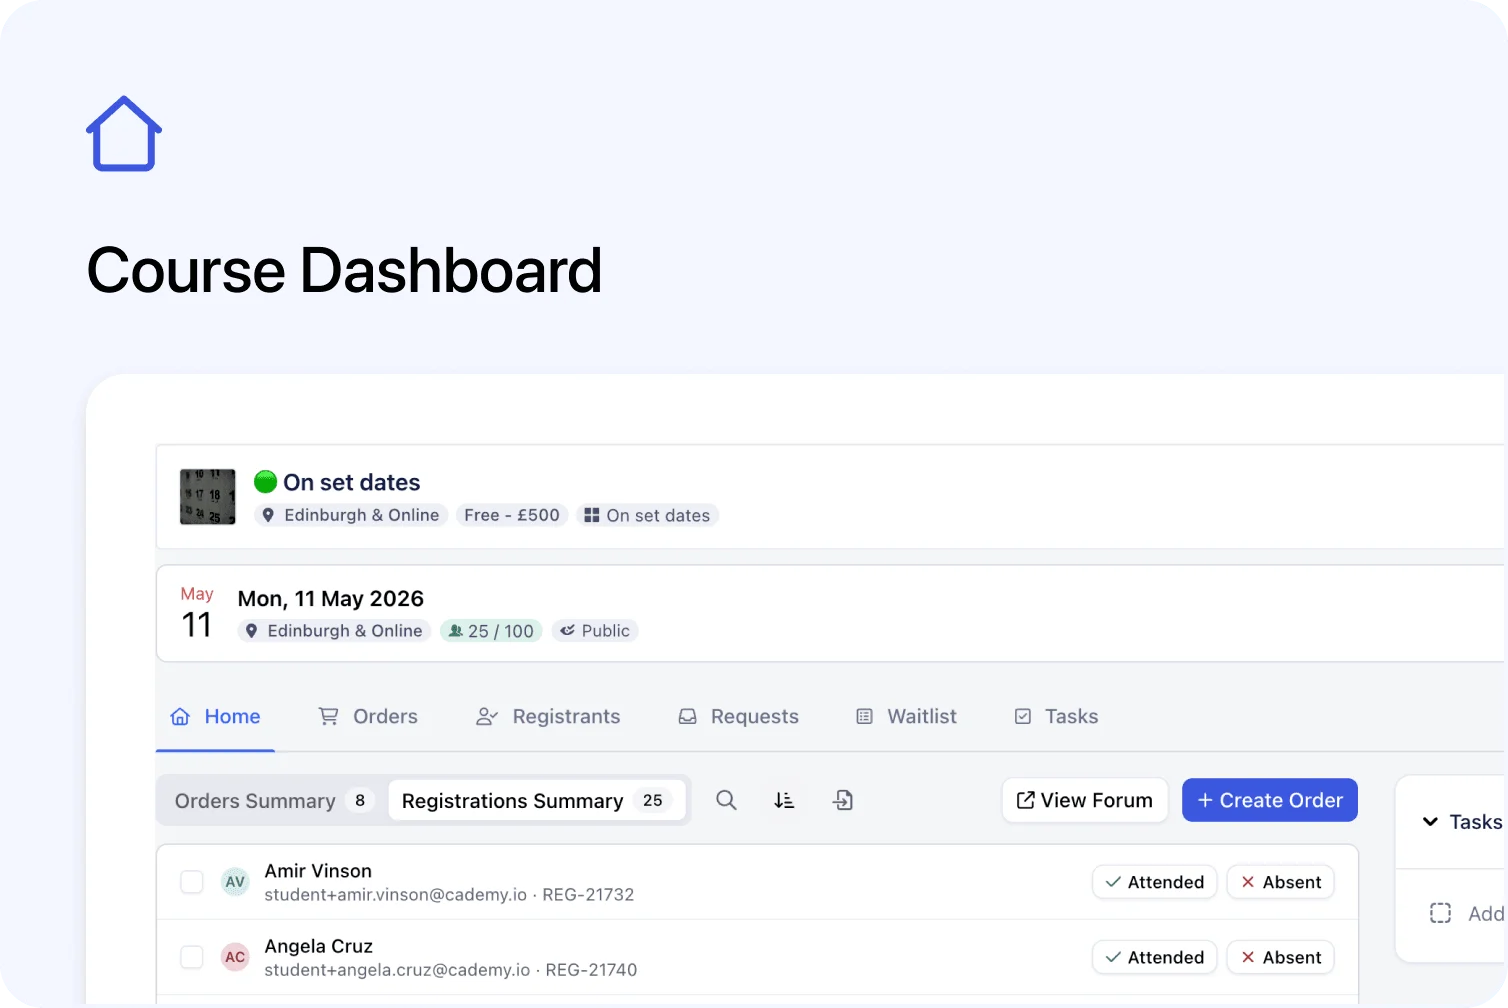
Task: Click the Course Dashboard title
Action: 344,271
